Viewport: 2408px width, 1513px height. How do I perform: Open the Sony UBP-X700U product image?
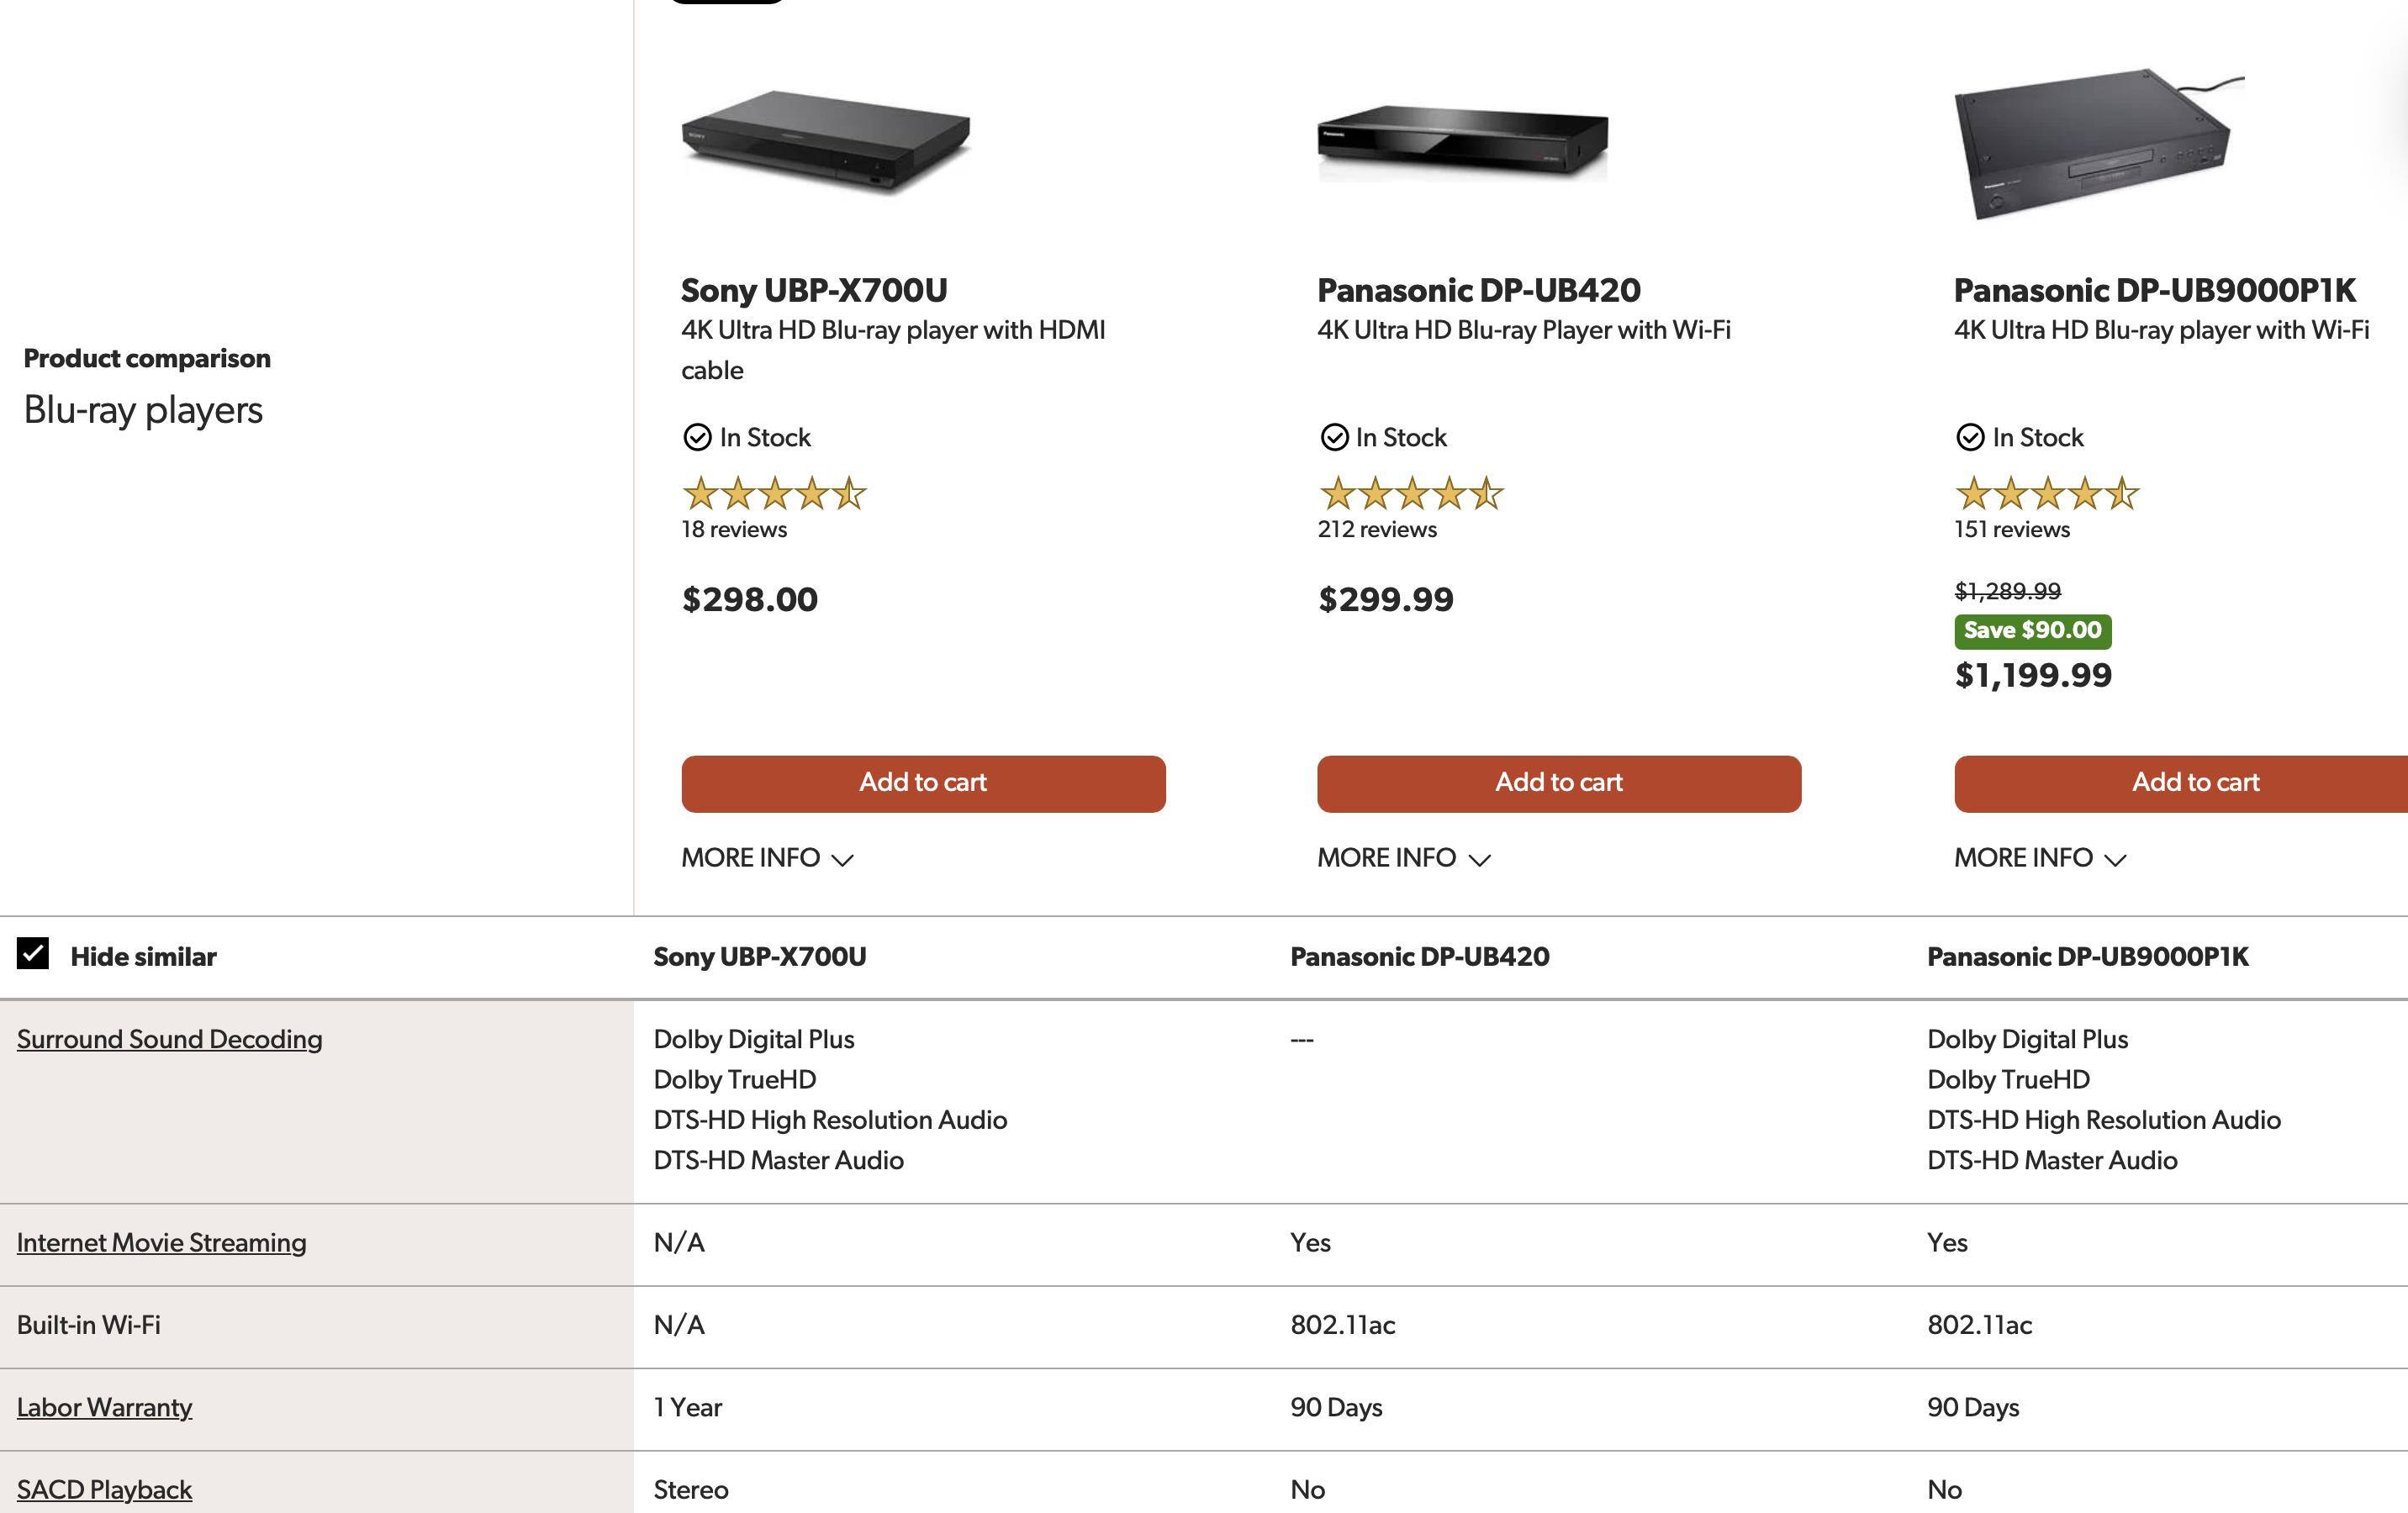[825, 140]
